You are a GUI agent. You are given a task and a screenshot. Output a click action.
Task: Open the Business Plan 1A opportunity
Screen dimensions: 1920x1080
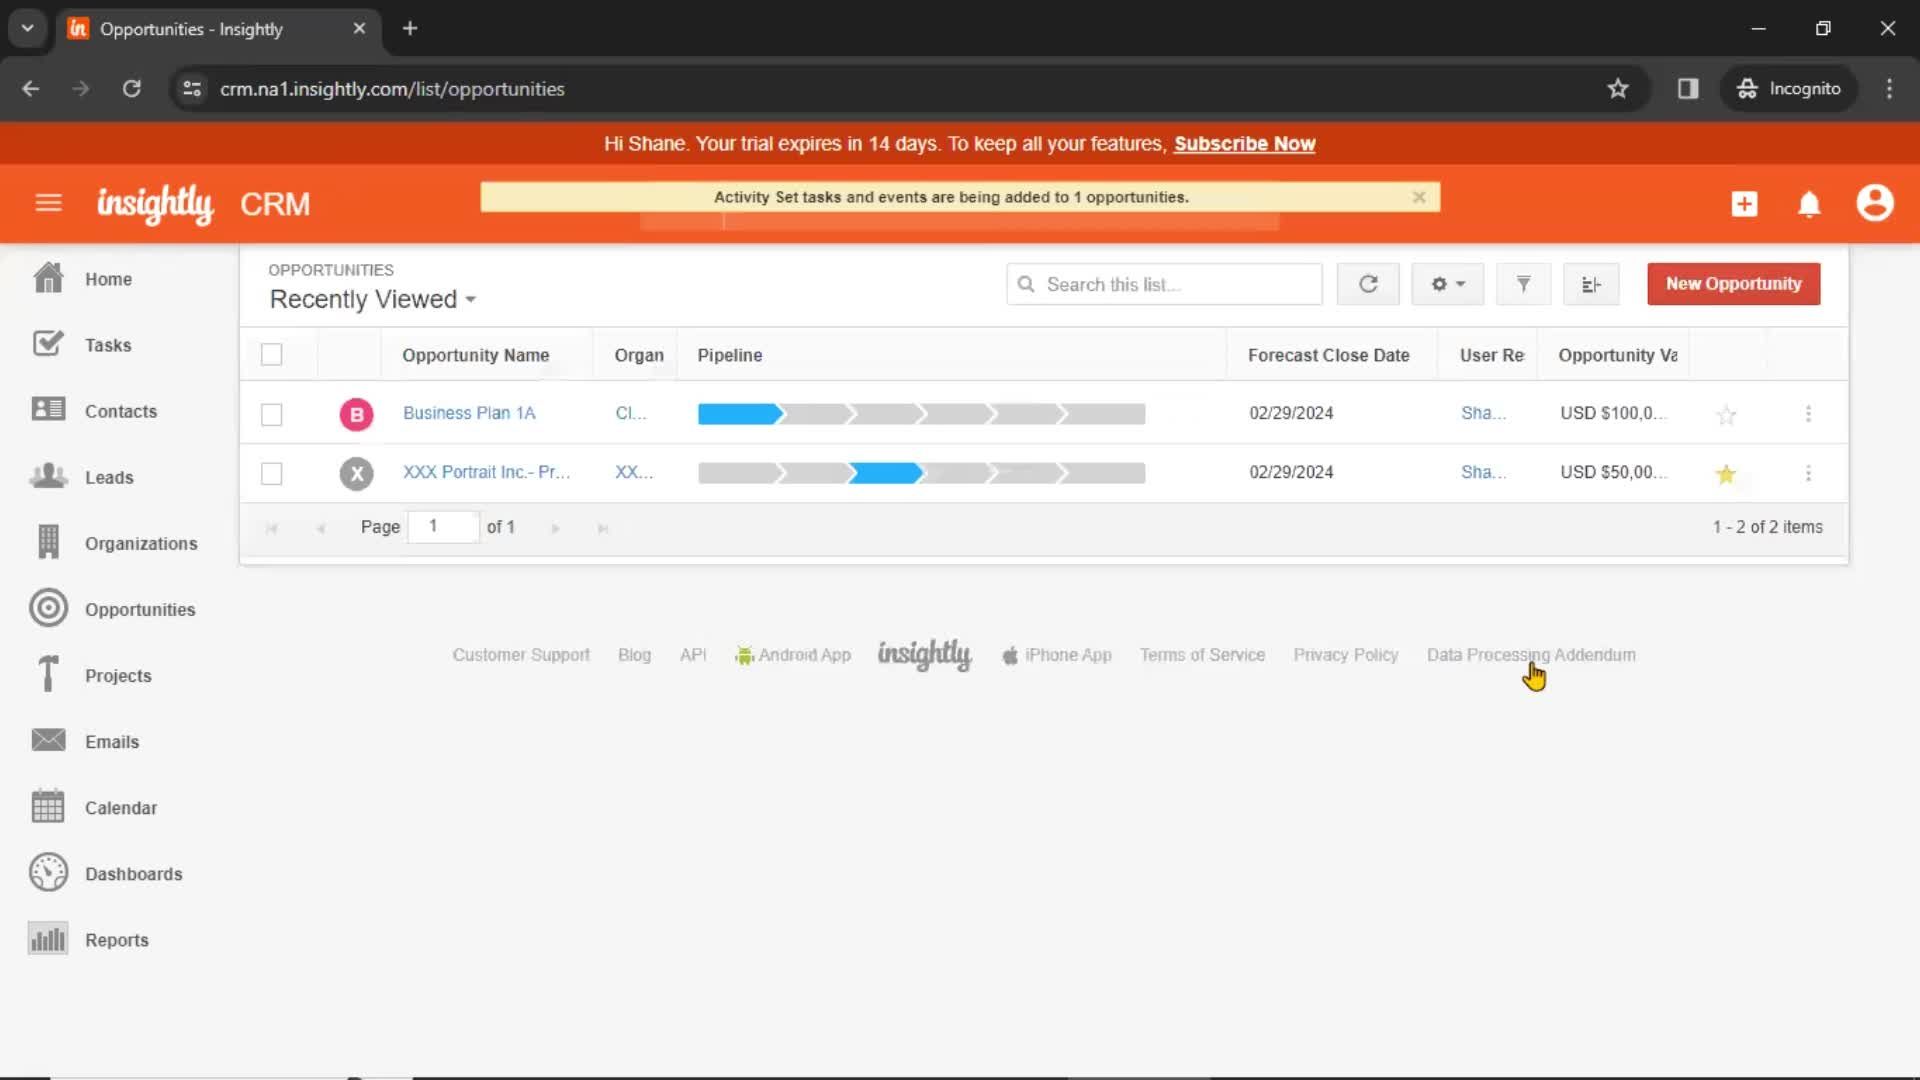[469, 413]
